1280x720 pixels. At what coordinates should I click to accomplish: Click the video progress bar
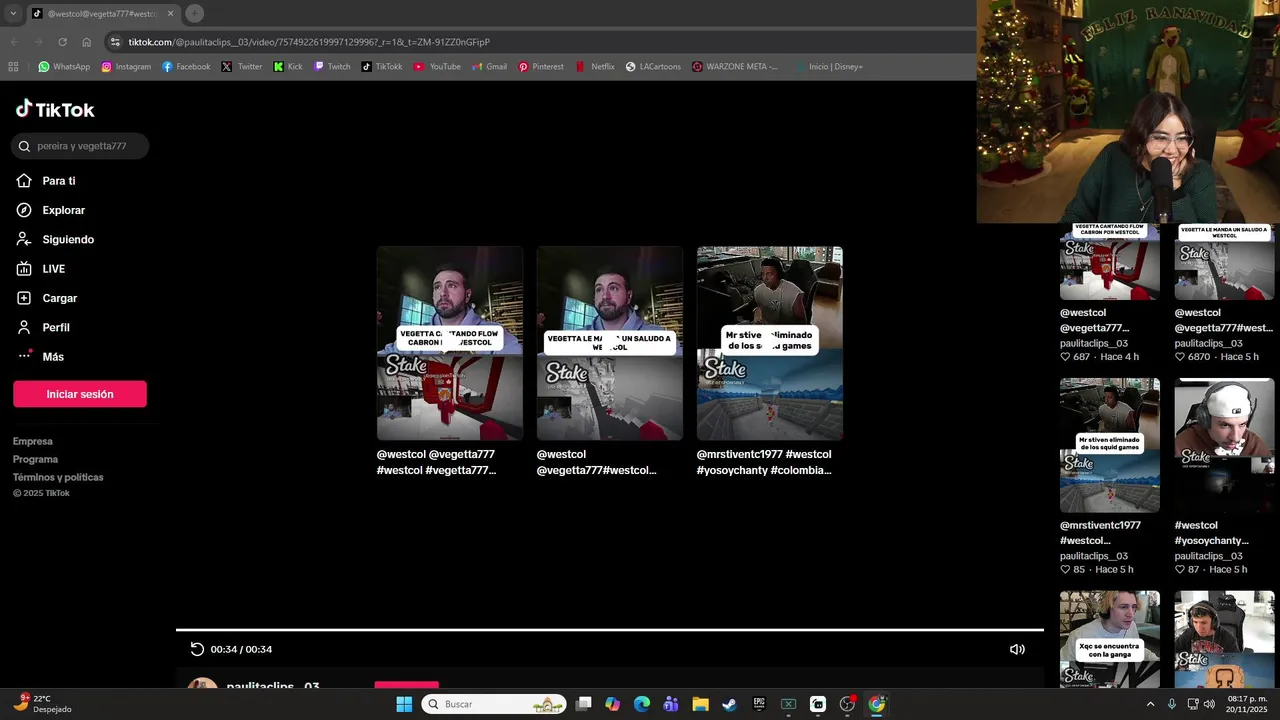(610, 630)
